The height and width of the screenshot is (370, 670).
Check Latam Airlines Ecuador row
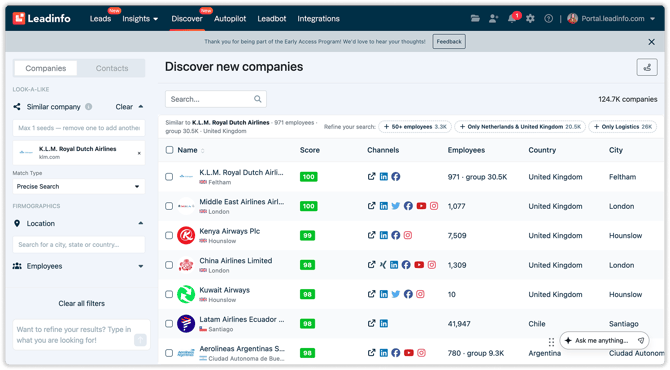coord(169,323)
